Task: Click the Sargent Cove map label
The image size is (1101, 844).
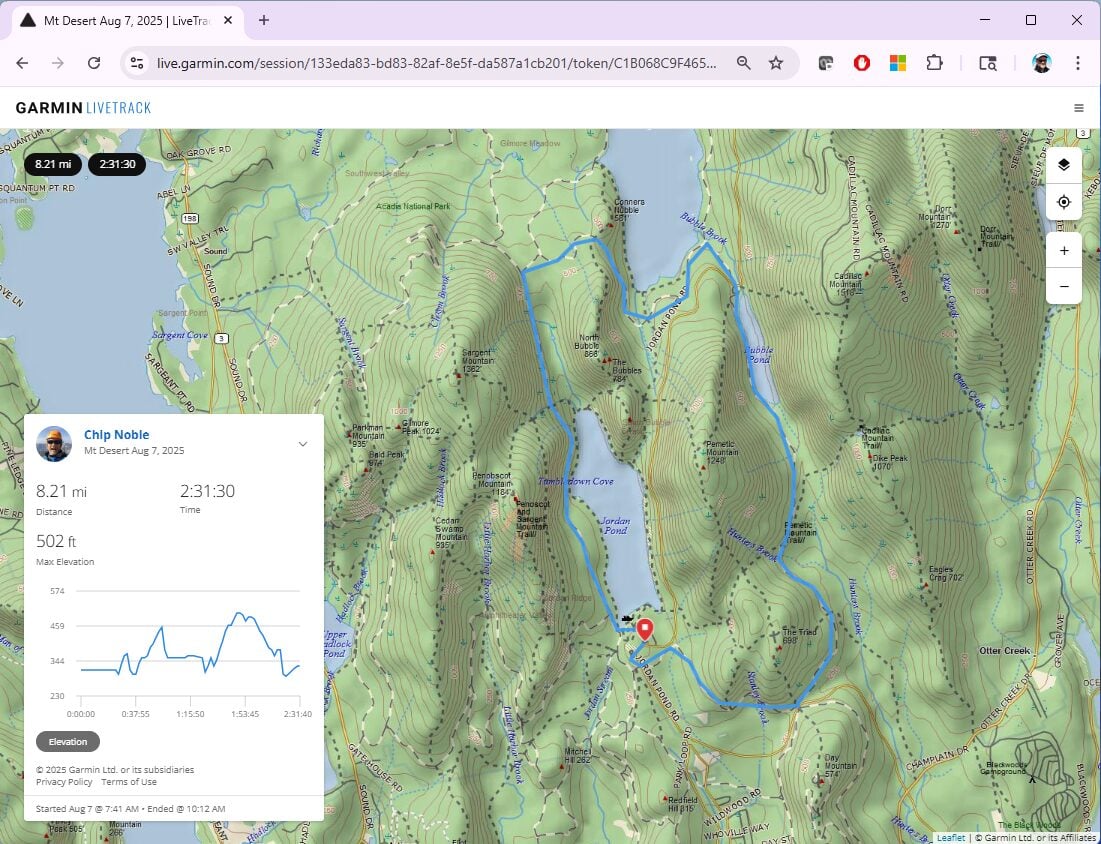Action: tap(179, 335)
